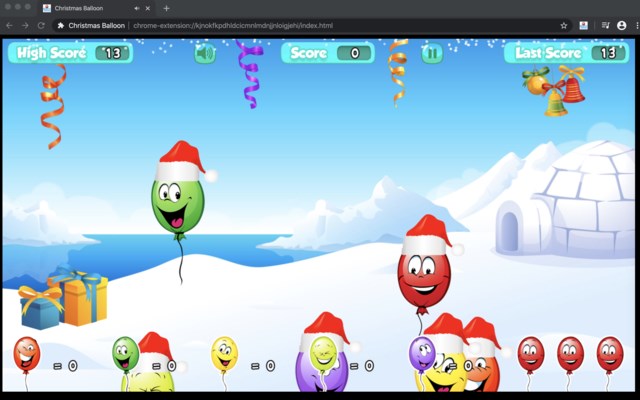Click the small yellow balloon counter icon
640x400 pixels.
(224, 354)
